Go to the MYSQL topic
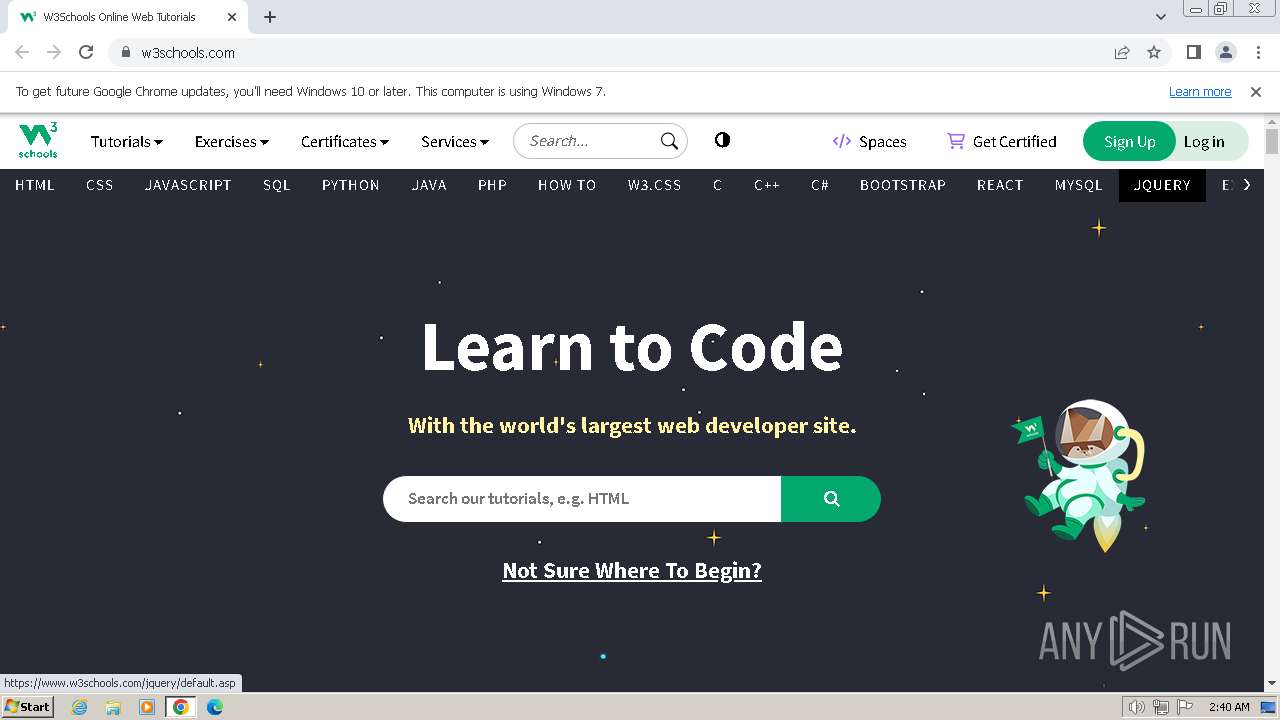Image resolution: width=1280 pixels, height=720 pixels. click(1079, 185)
